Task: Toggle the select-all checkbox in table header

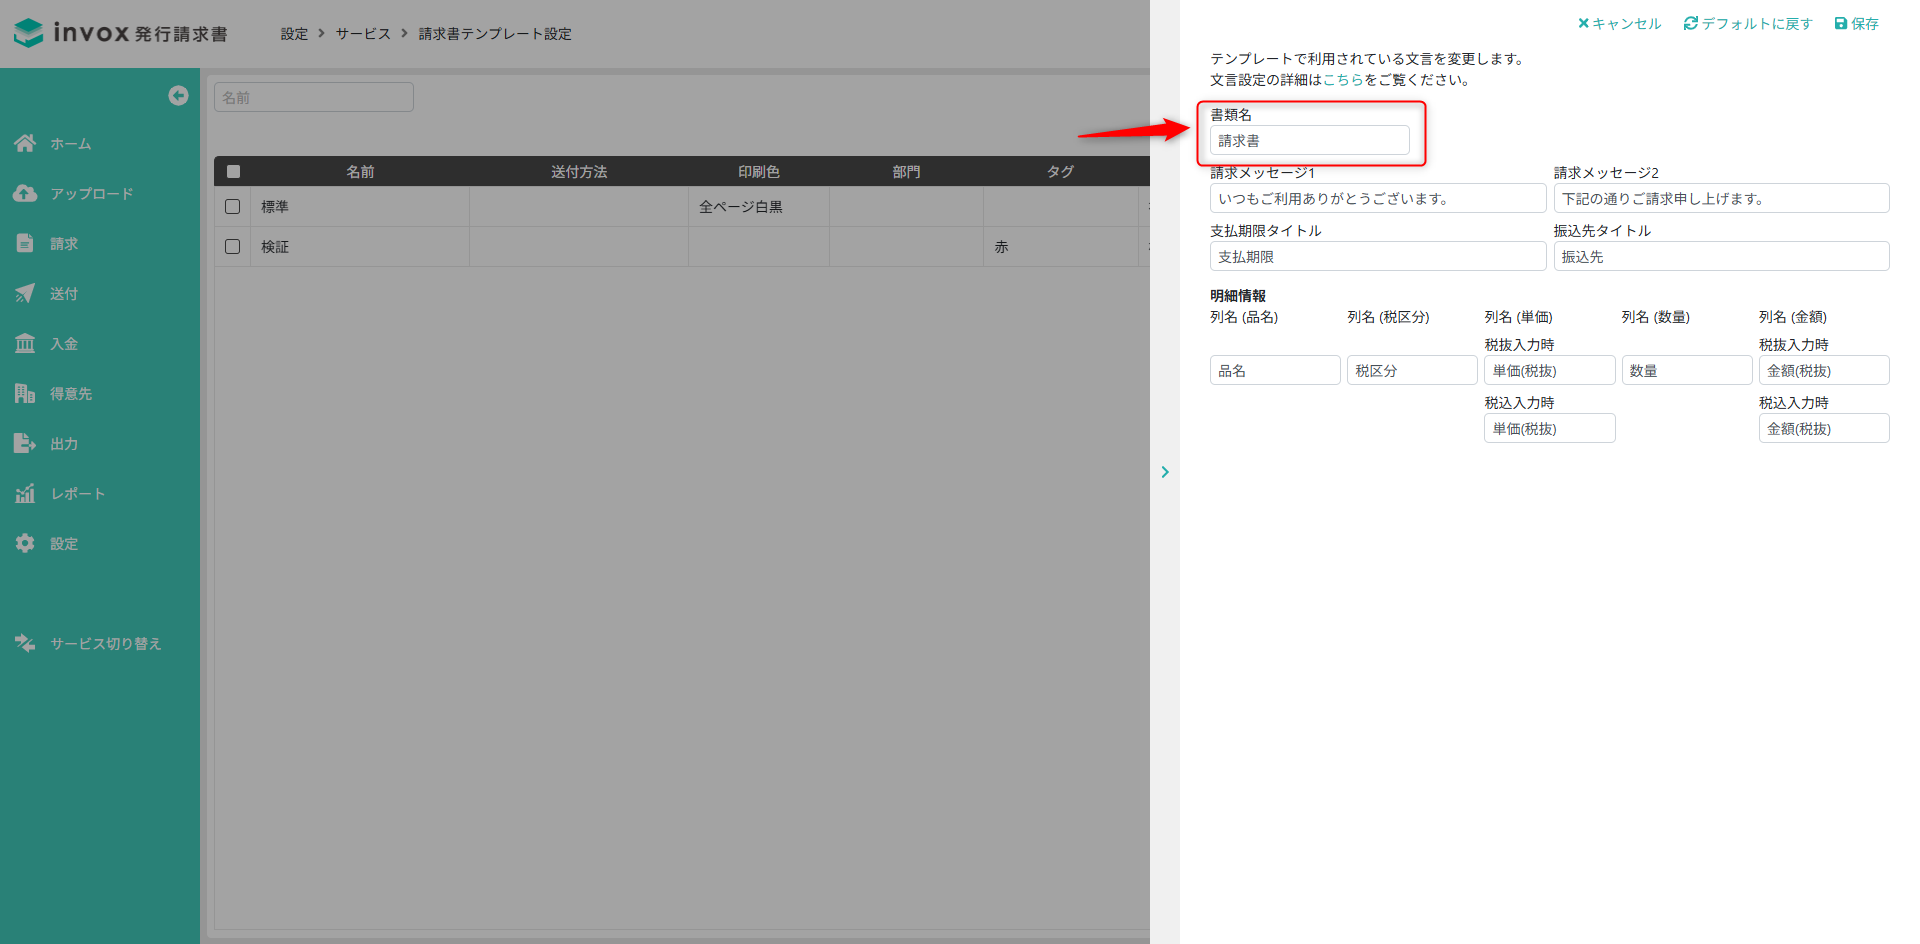Action: tap(233, 172)
